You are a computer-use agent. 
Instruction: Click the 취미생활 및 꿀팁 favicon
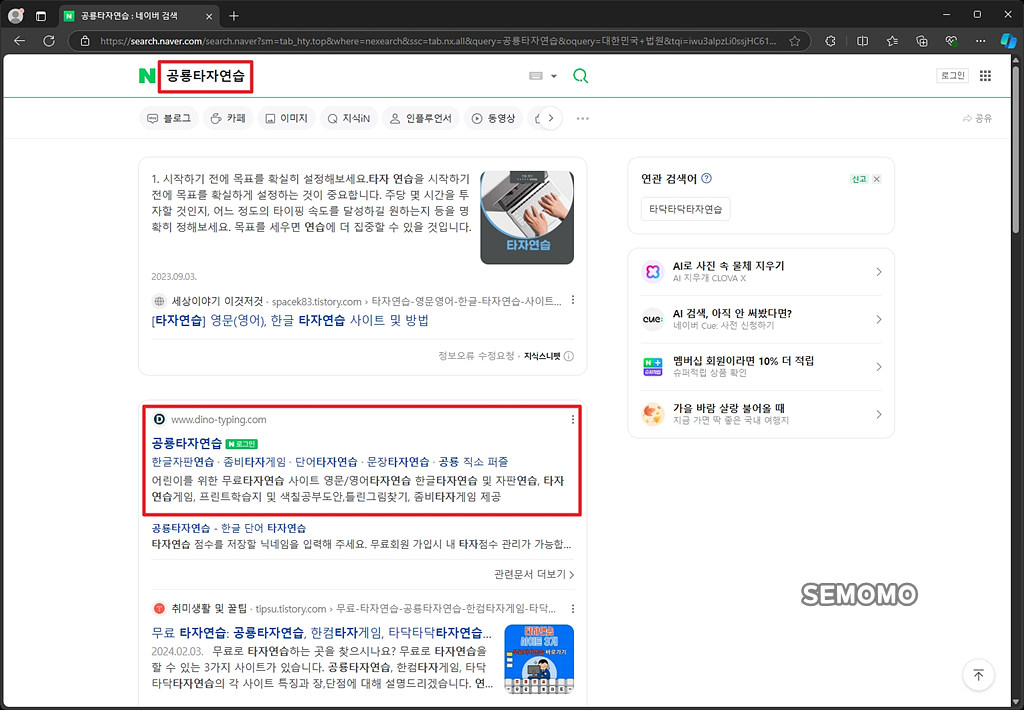tap(159, 609)
